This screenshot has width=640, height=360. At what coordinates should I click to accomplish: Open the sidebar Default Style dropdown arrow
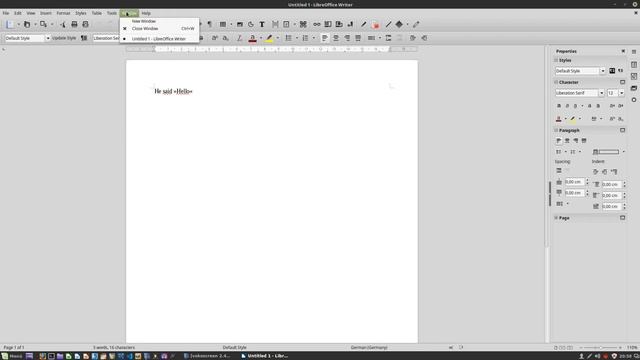click(602, 71)
